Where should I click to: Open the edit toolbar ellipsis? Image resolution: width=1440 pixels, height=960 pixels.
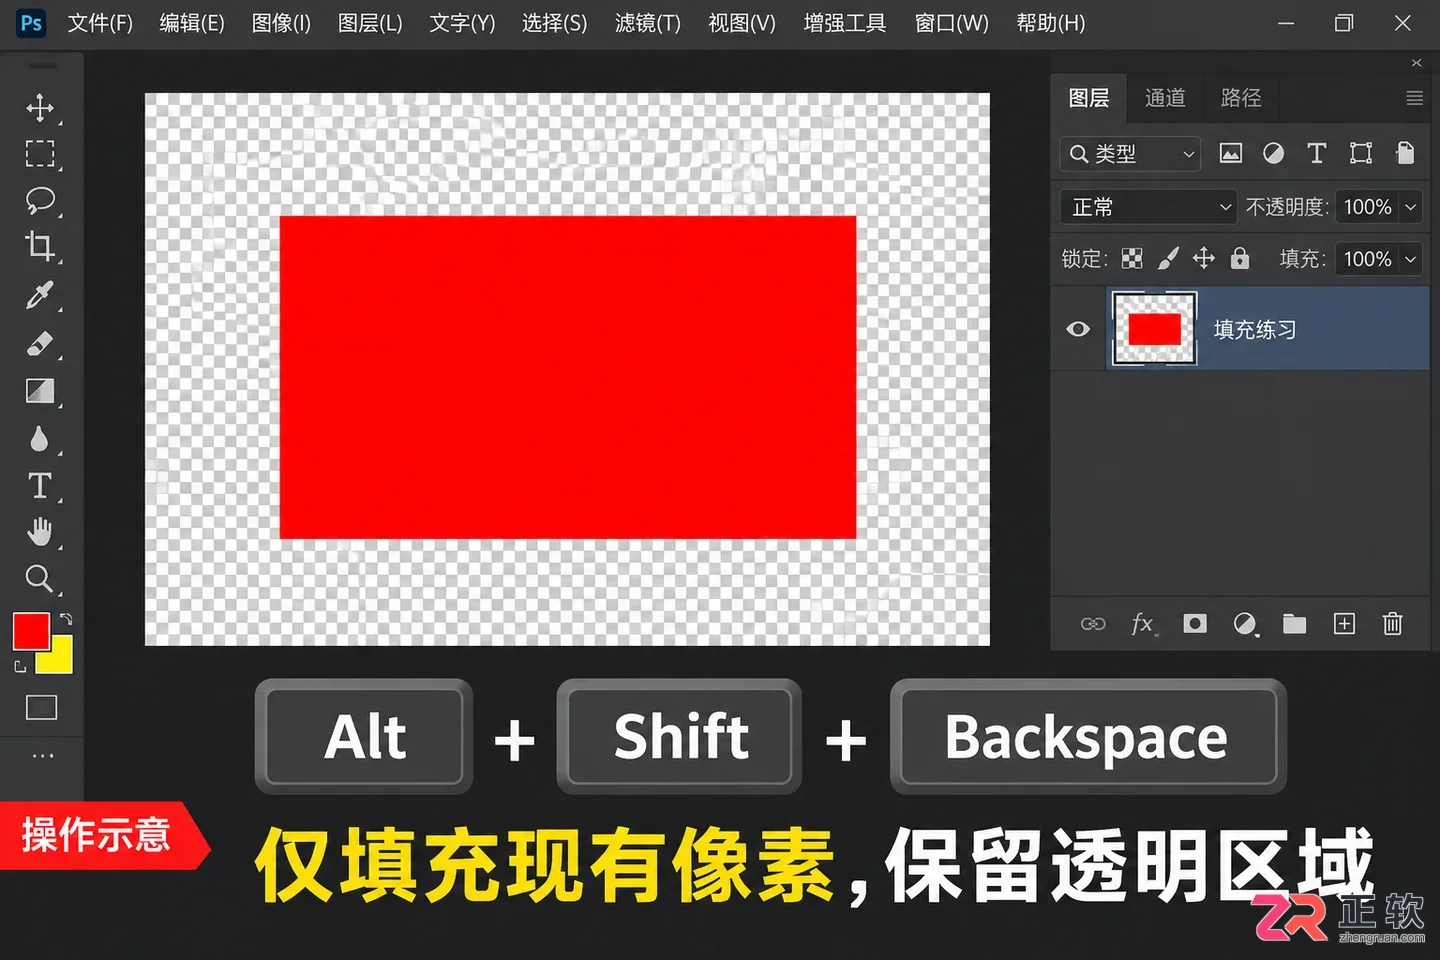(43, 756)
